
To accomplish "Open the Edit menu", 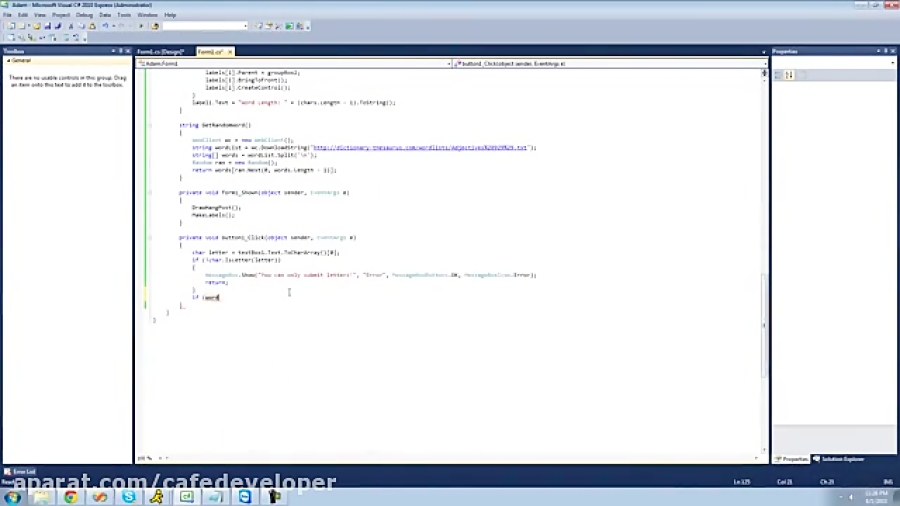I will [x=23, y=15].
